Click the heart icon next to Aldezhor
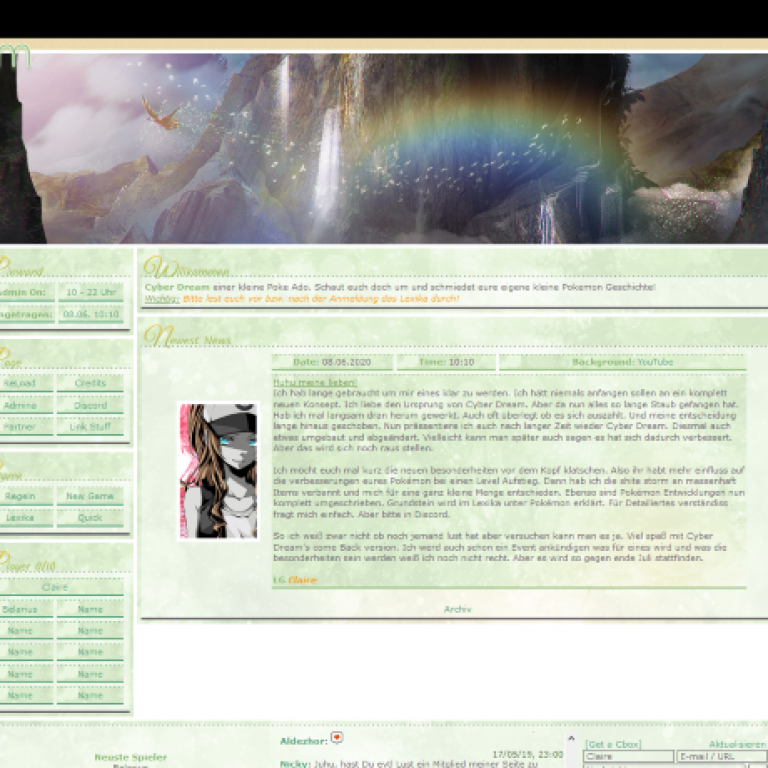The height and width of the screenshot is (768, 768). click(337, 738)
